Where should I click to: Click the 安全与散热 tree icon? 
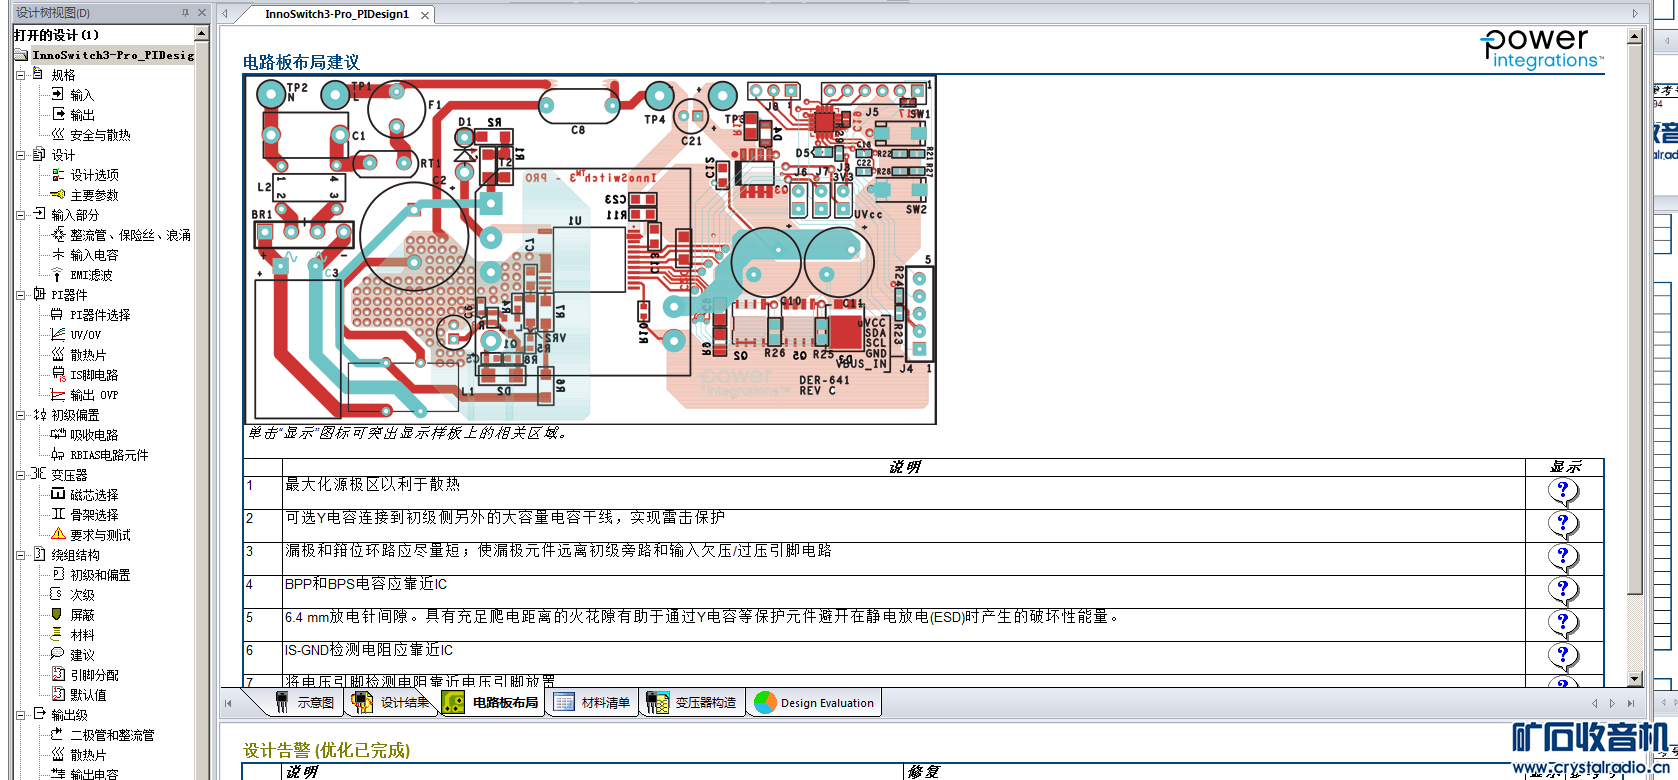(x=58, y=134)
